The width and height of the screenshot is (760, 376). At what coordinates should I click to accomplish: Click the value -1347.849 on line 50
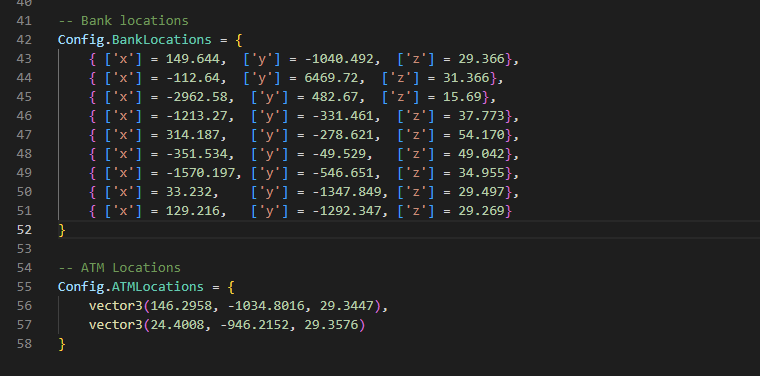(347, 192)
